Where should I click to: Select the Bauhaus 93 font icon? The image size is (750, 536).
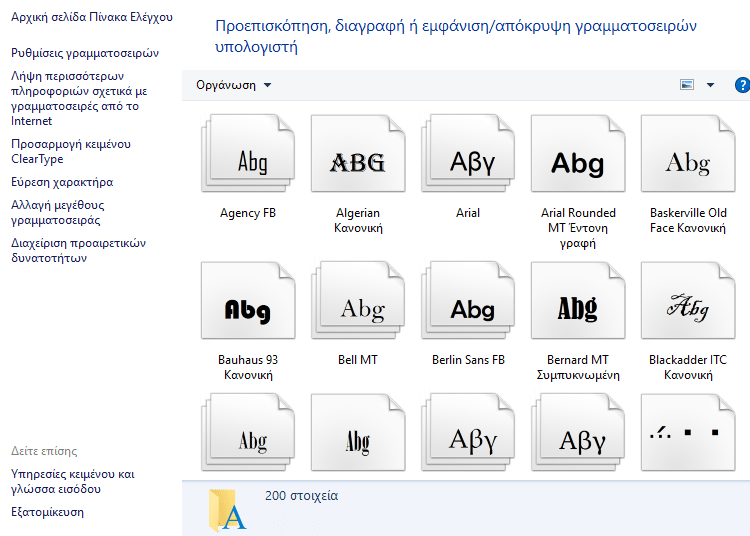tap(248, 300)
